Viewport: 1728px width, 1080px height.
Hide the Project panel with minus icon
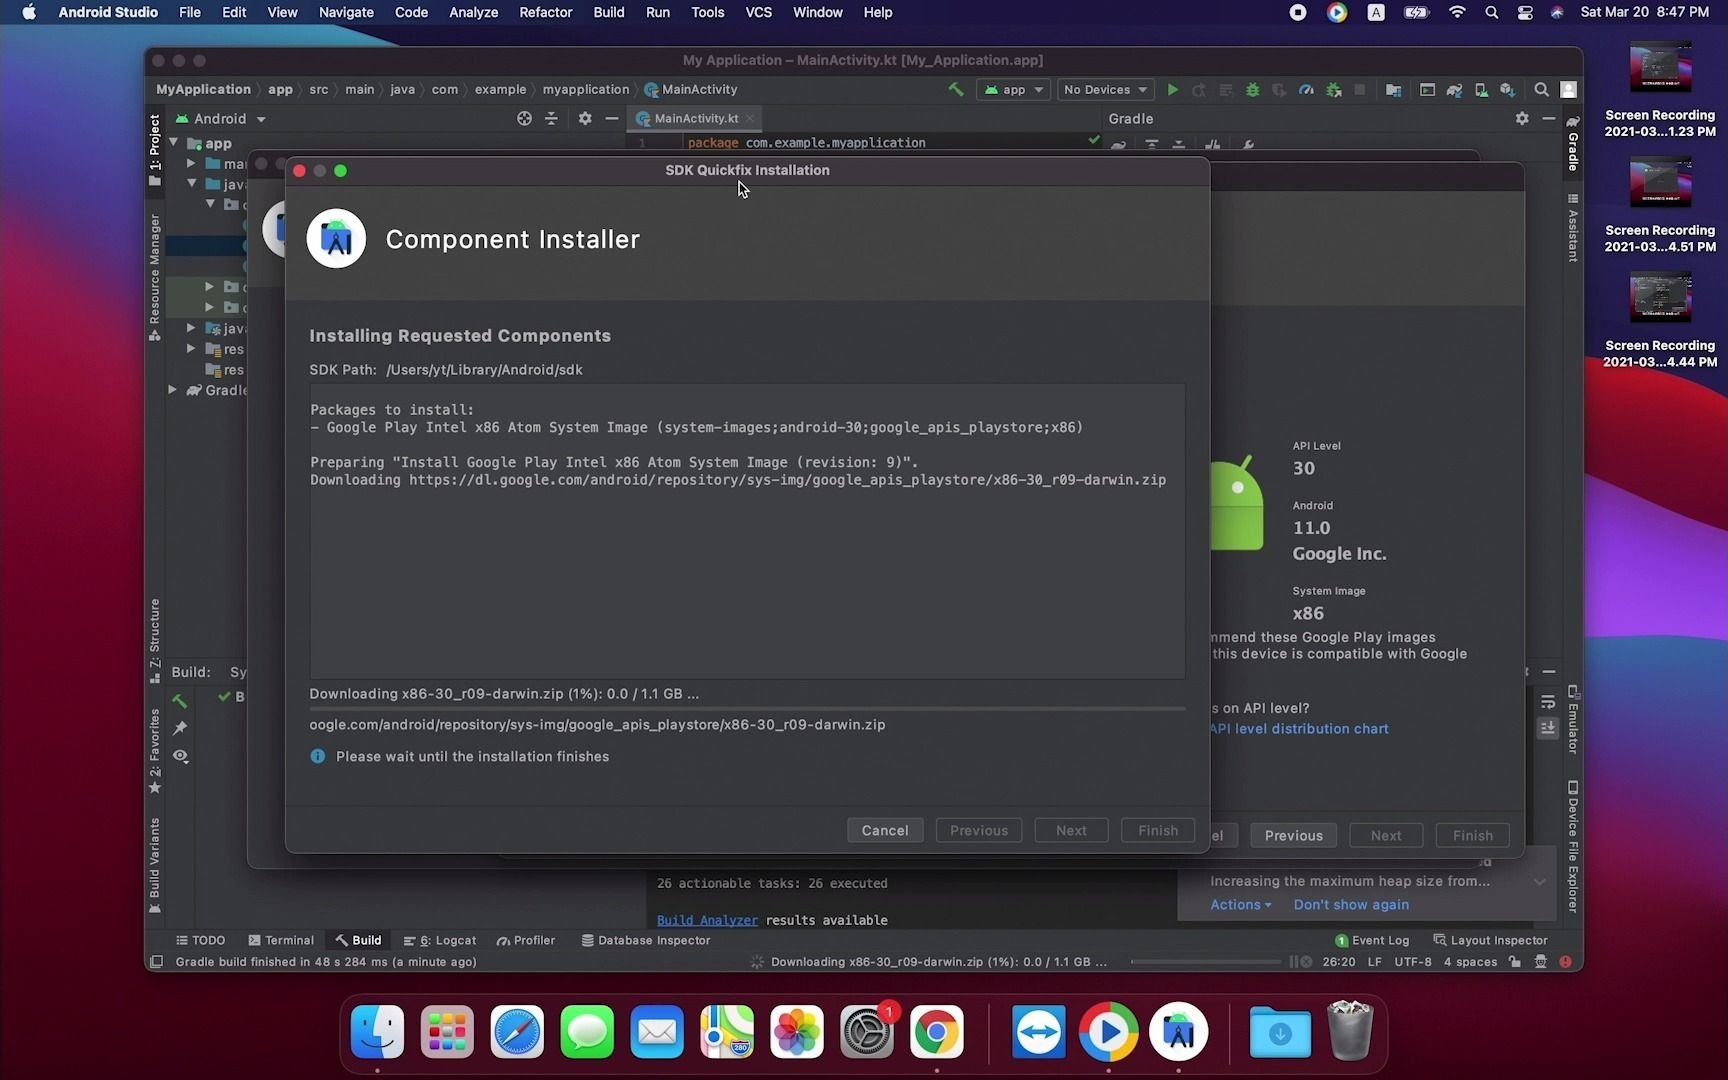click(612, 118)
